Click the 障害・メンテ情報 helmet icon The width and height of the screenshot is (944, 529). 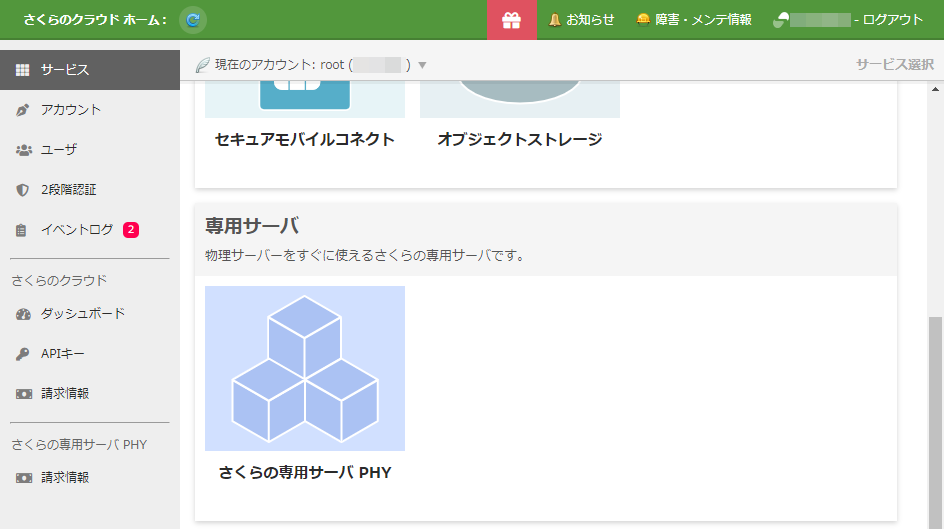[x=643, y=20]
